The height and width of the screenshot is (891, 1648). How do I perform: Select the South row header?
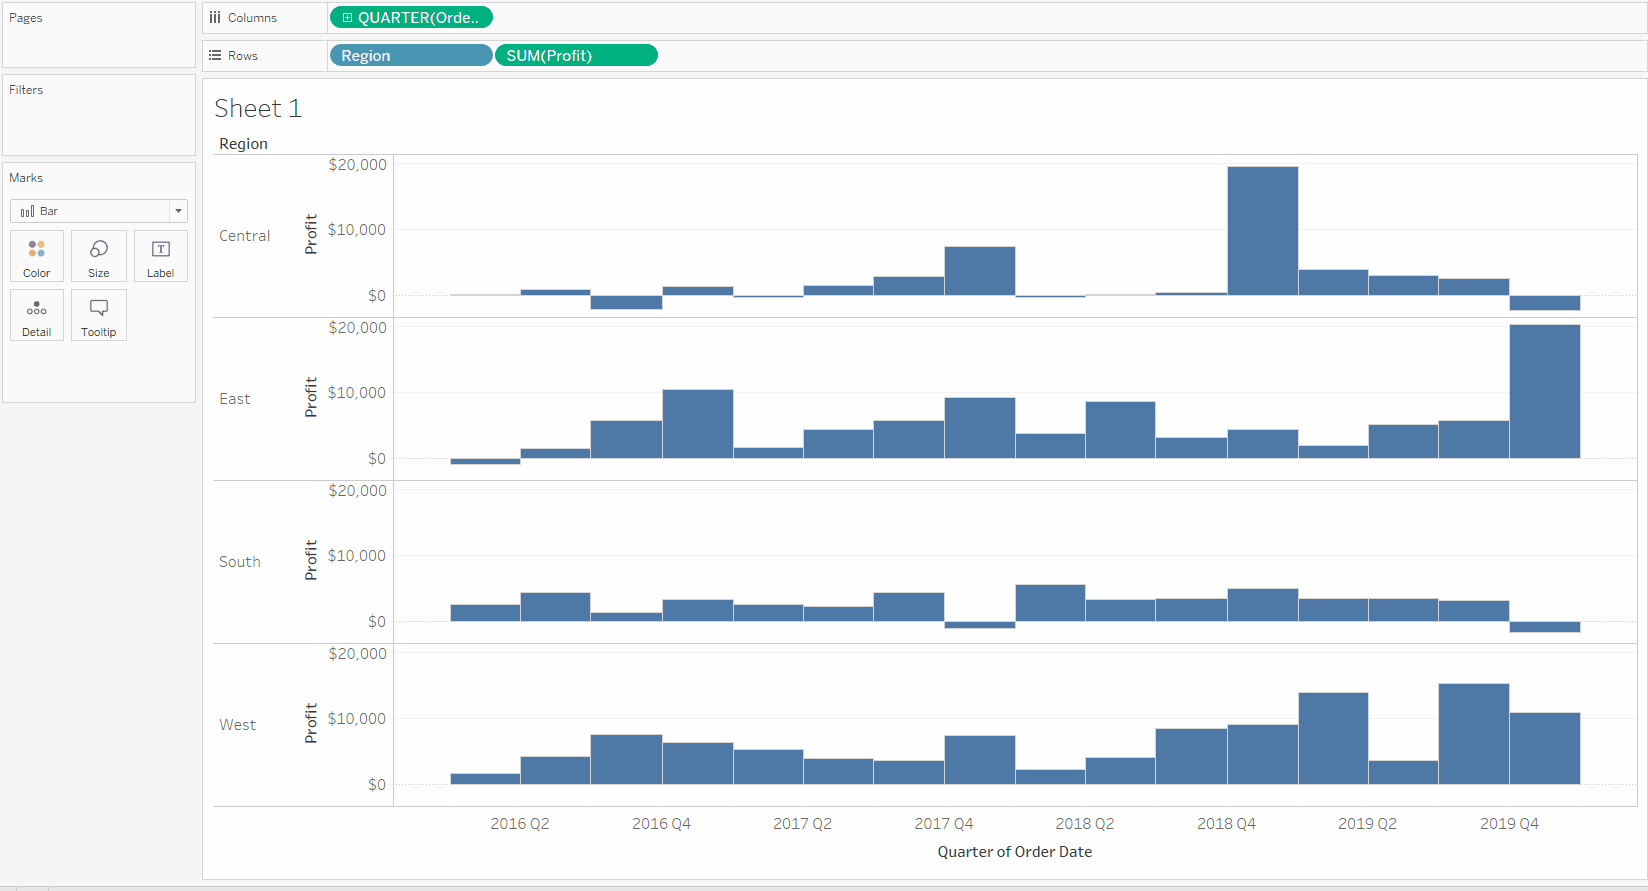(240, 562)
